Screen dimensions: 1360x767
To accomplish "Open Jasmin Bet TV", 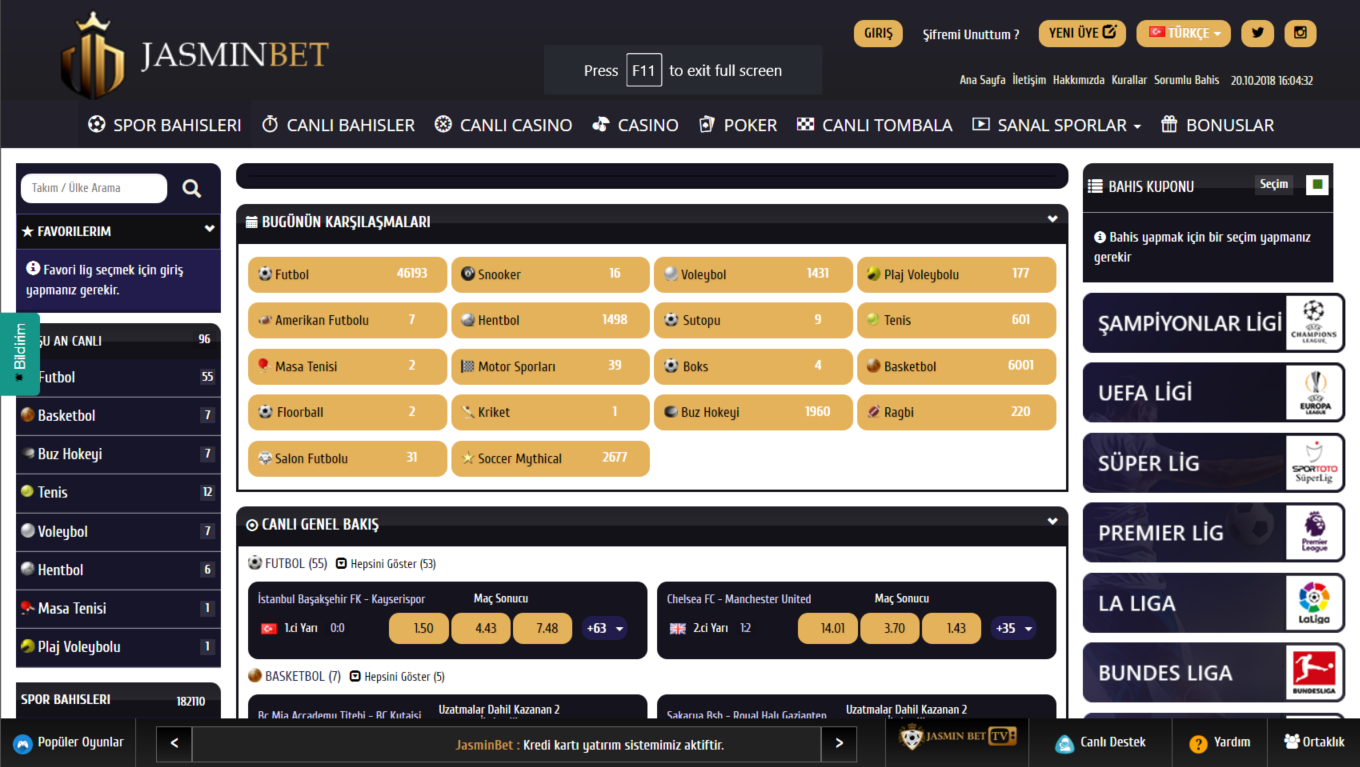I will coord(958,738).
